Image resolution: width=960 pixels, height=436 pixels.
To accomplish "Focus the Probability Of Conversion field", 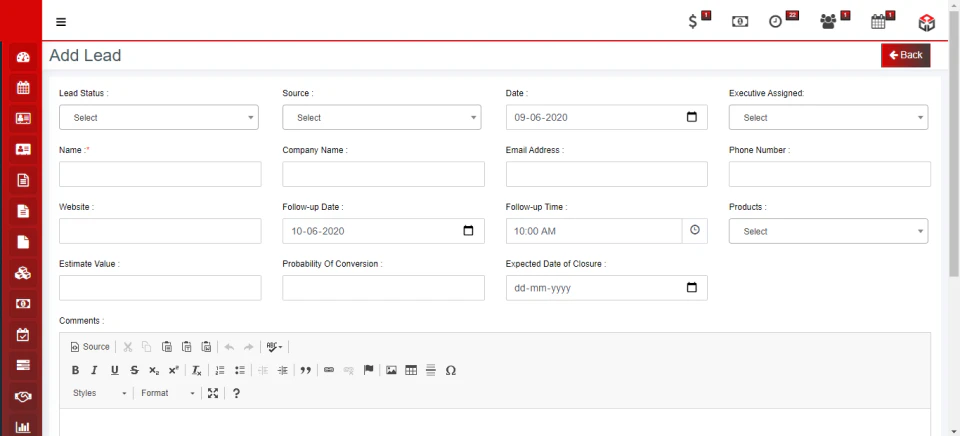I will [x=383, y=288].
